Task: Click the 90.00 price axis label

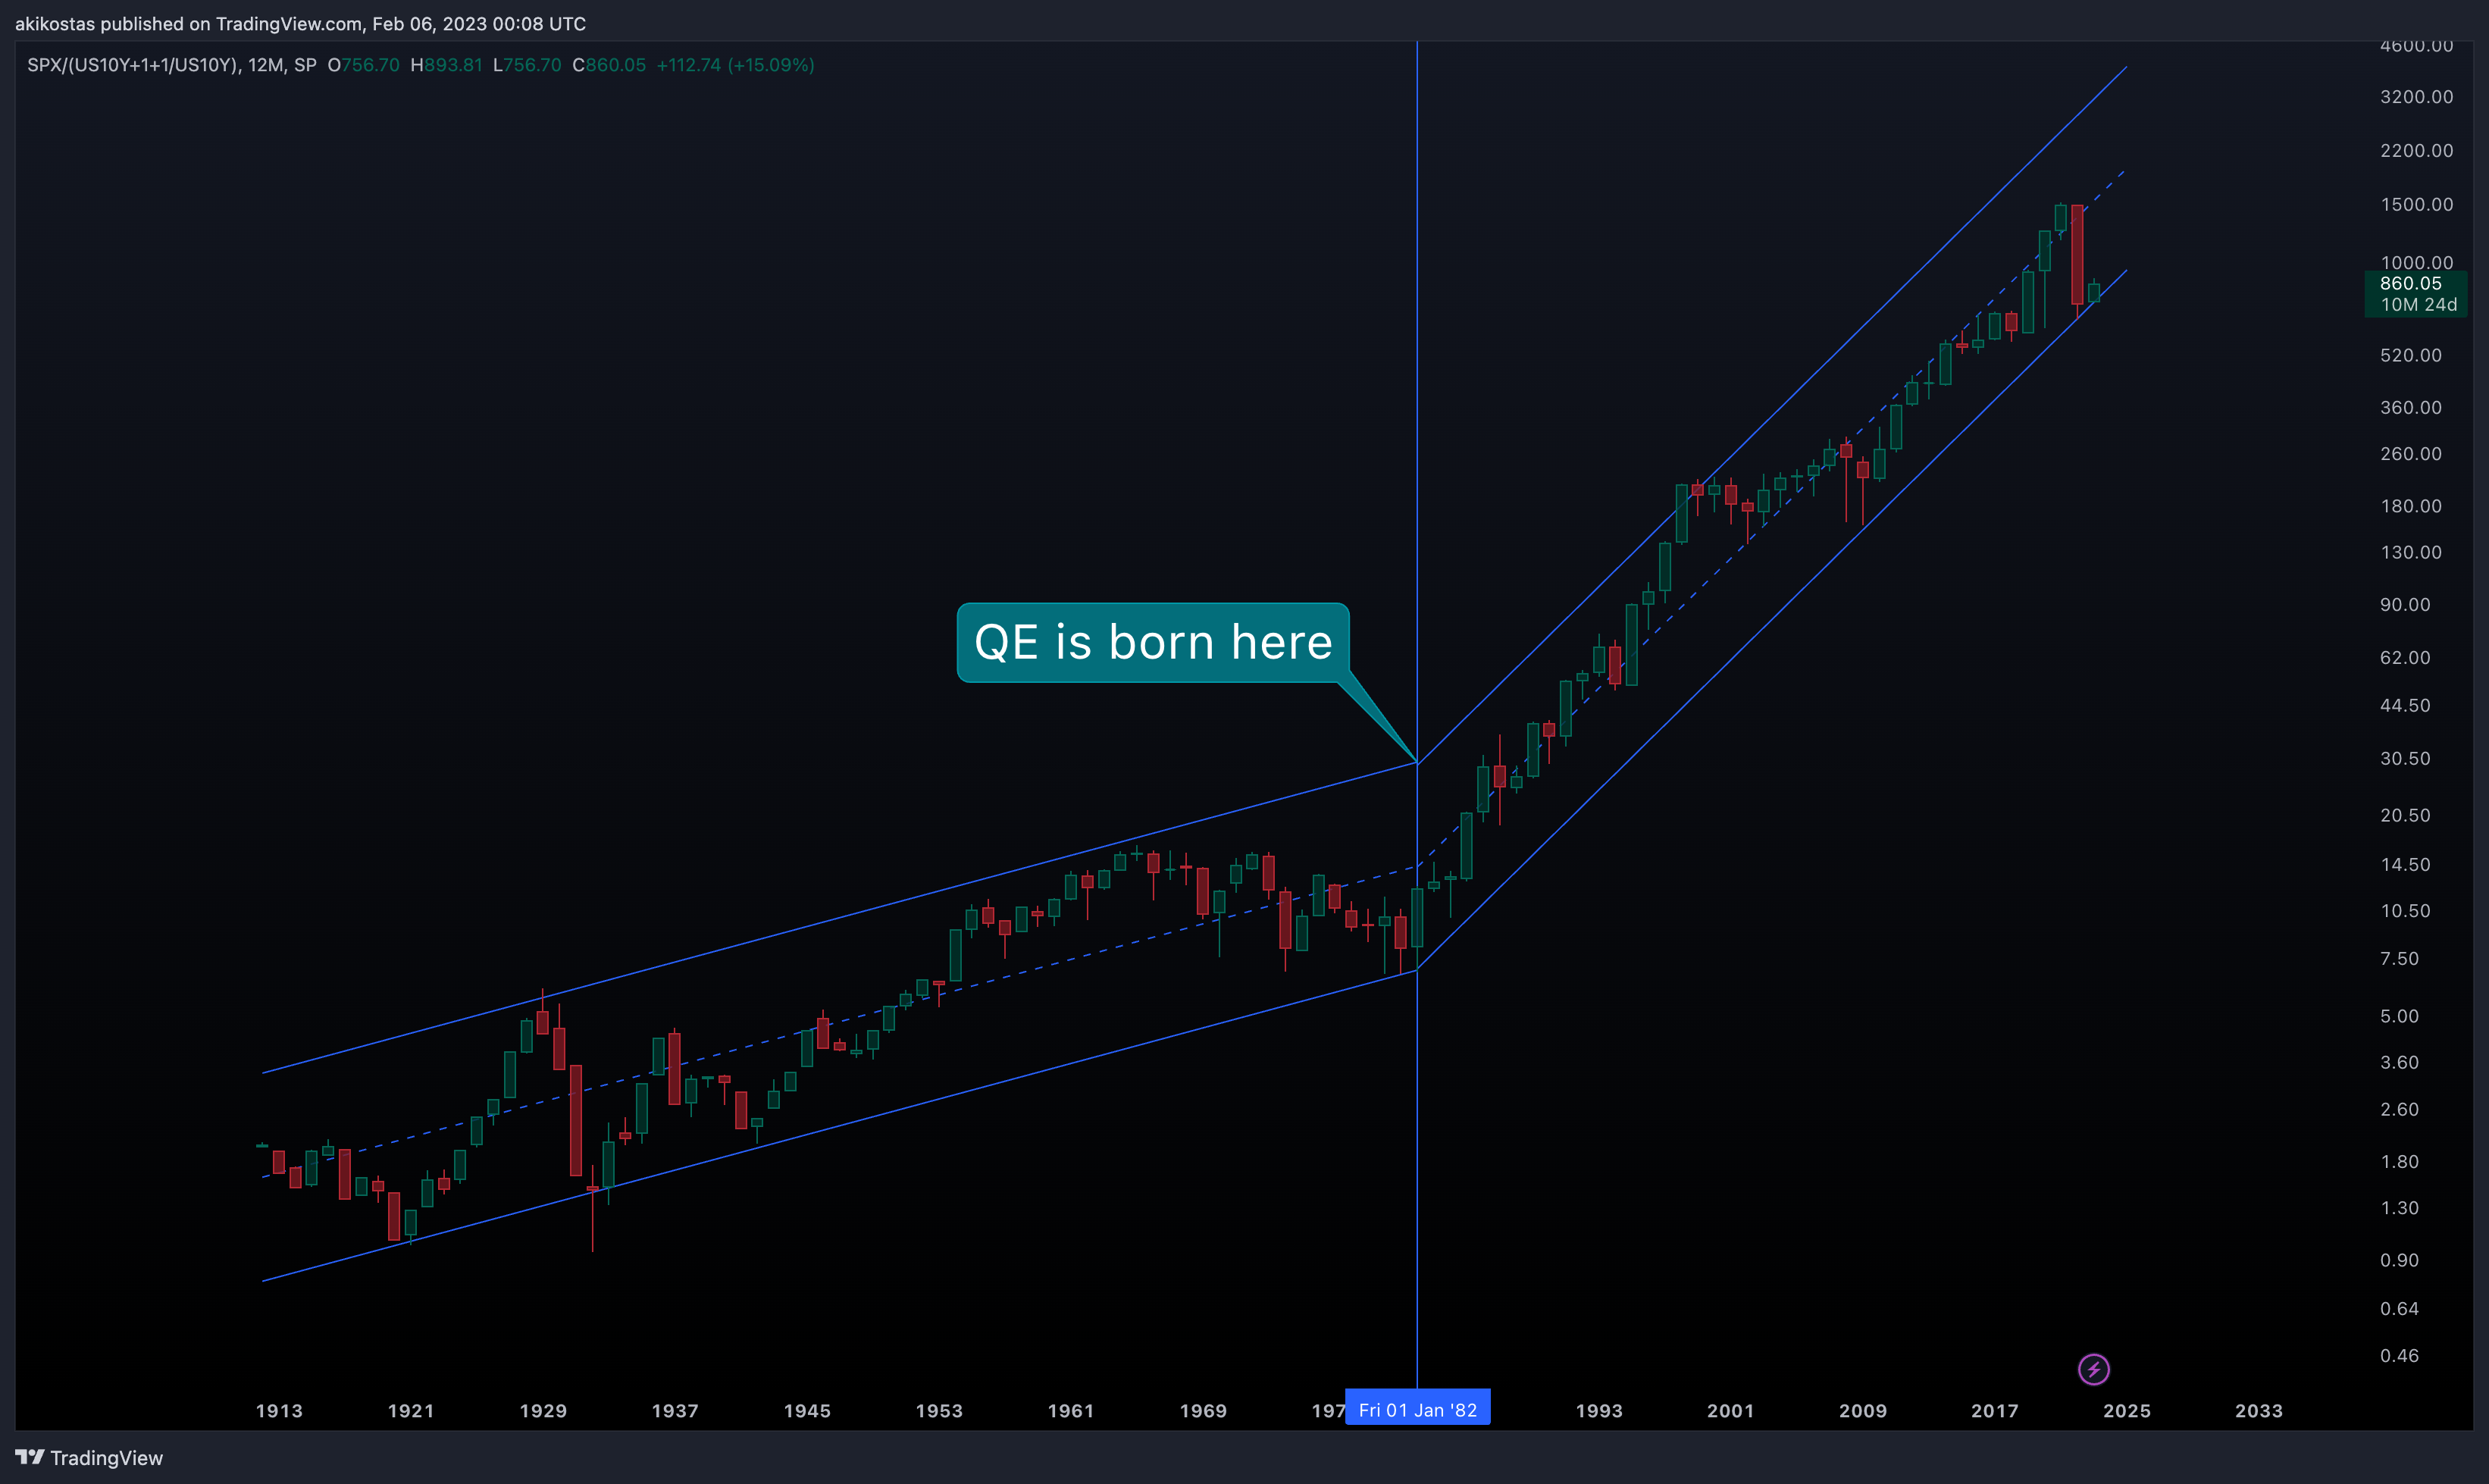Action: tap(2405, 605)
